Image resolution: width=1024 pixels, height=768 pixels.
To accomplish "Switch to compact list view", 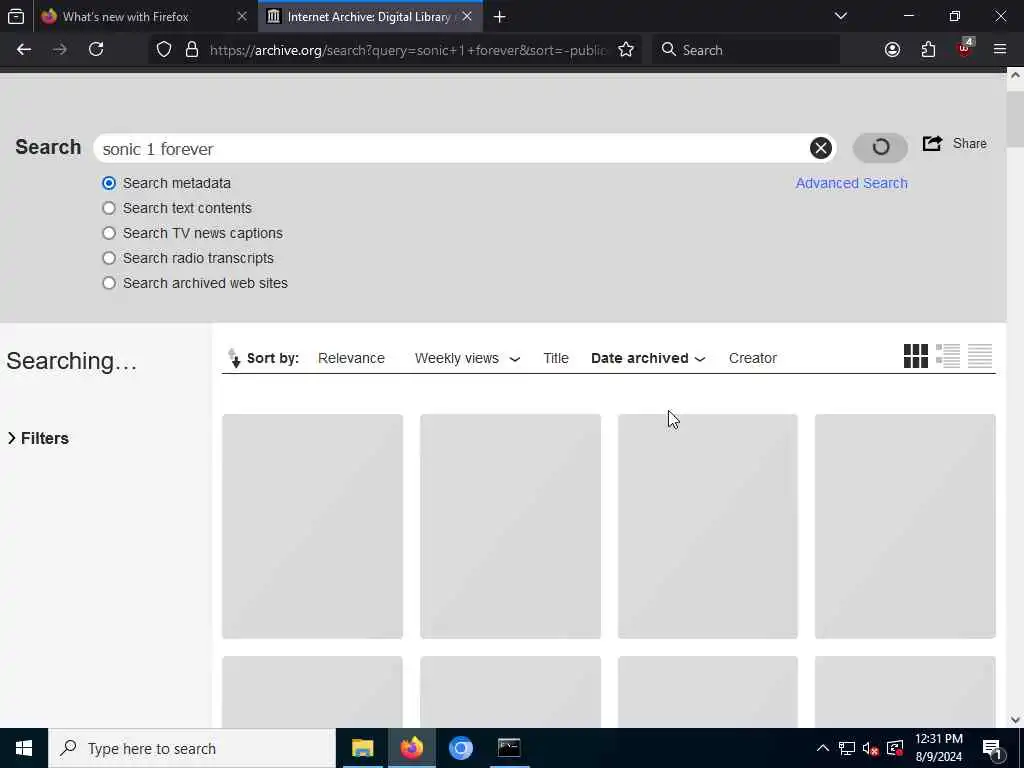I will 980,357.
